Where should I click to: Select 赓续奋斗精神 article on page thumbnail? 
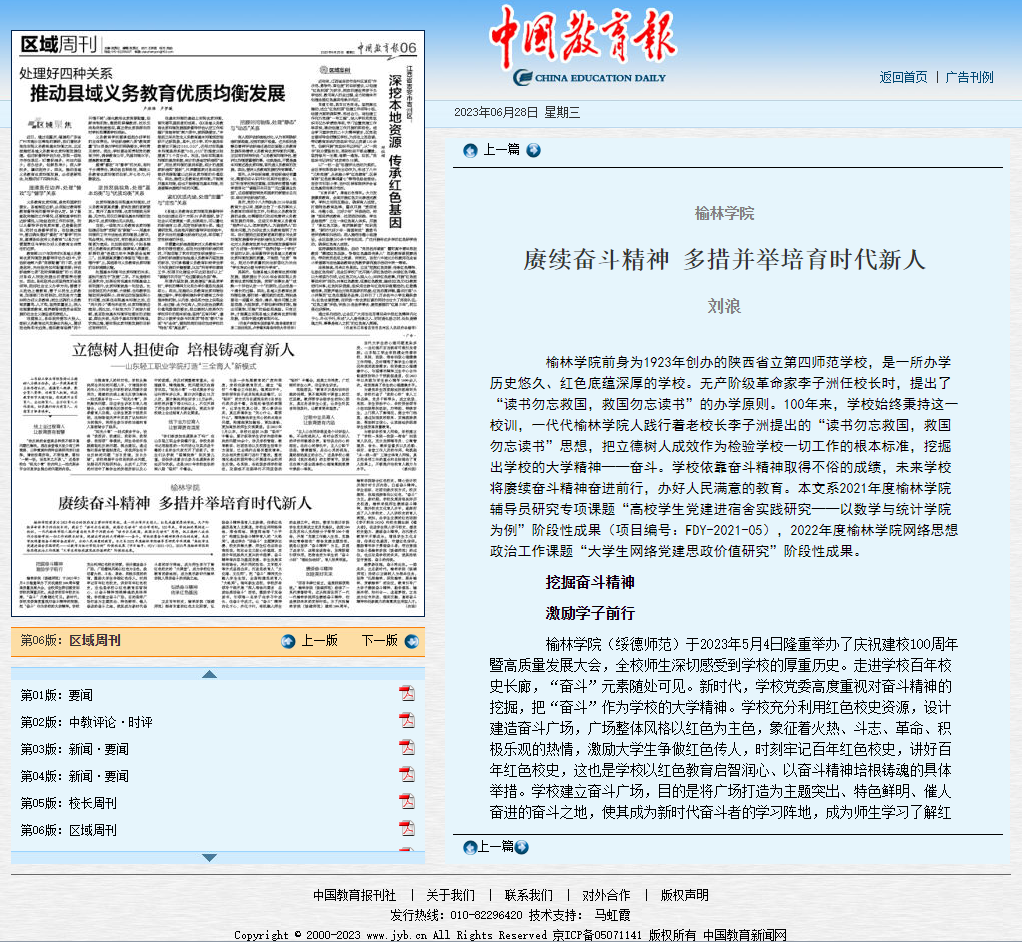pyautogui.click(x=184, y=503)
